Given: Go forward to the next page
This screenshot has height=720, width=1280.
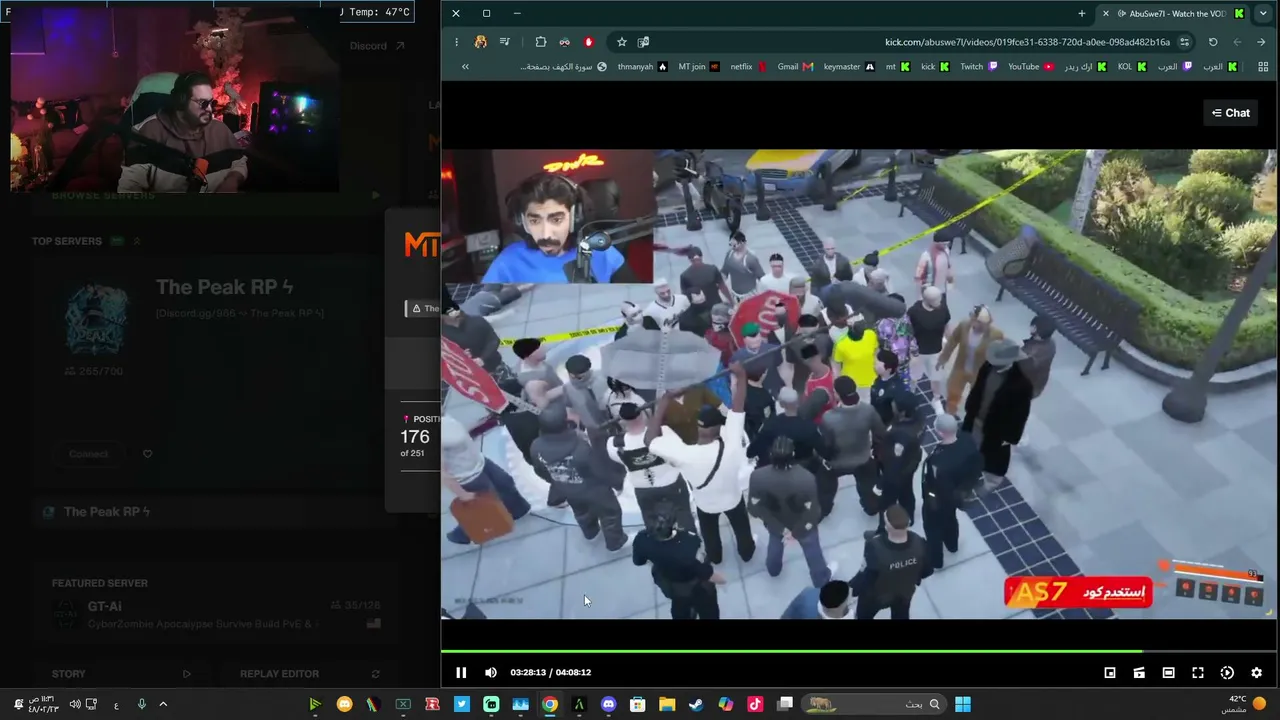Looking at the screenshot, I should coord(1237,42).
